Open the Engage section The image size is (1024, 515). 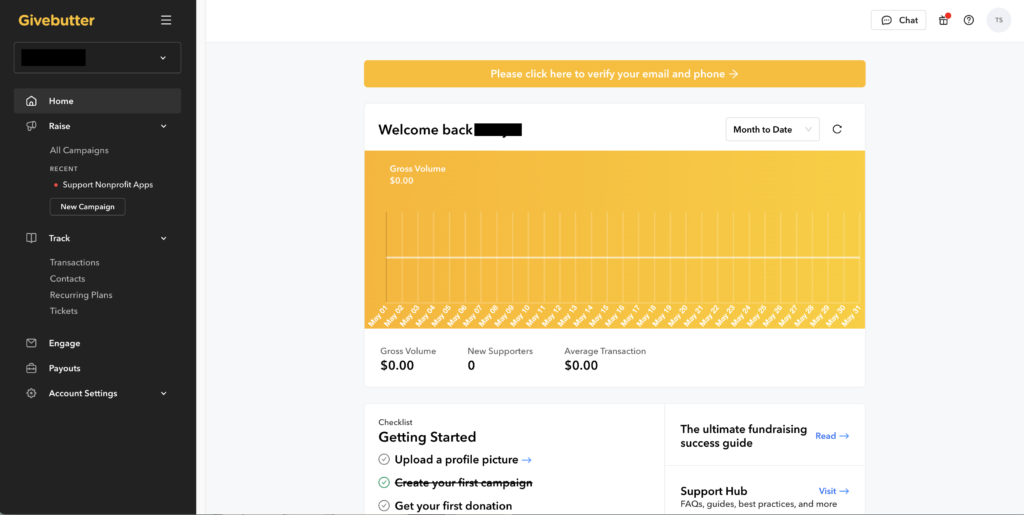click(64, 343)
